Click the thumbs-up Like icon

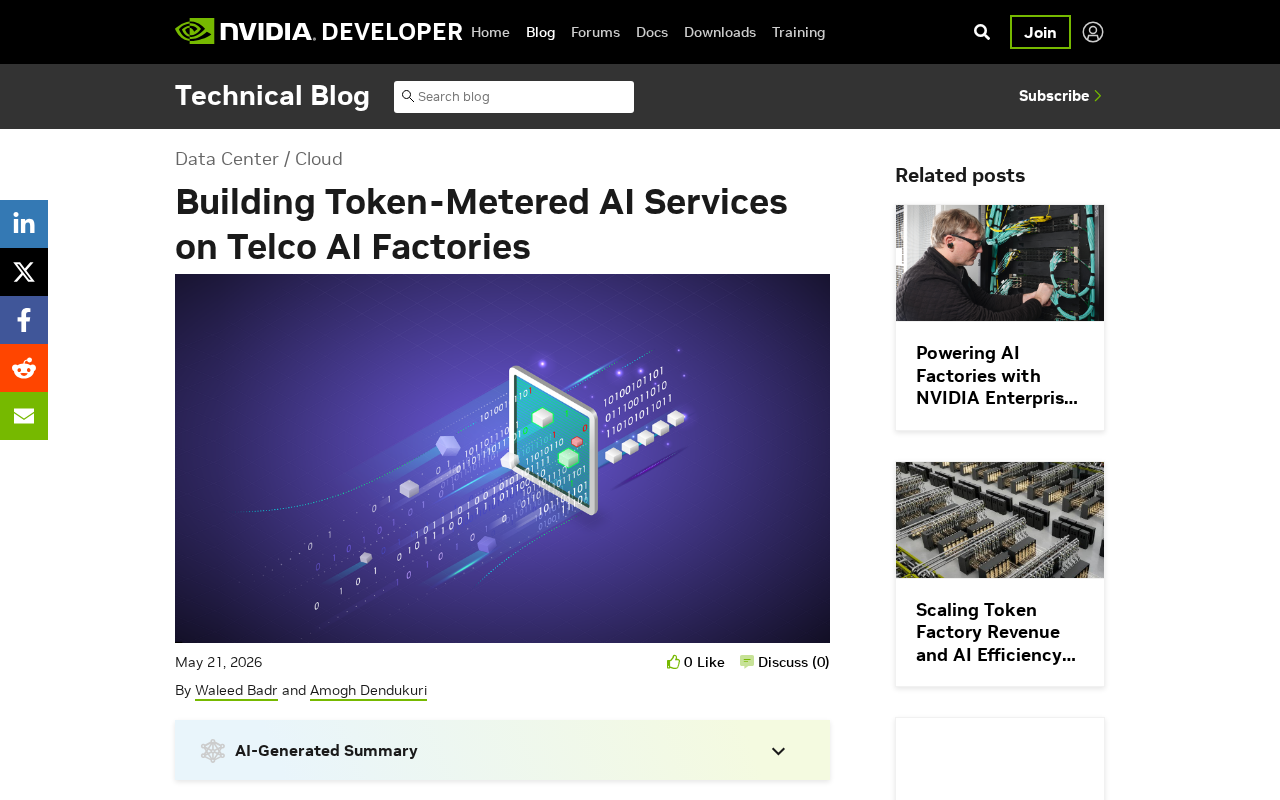[x=673, y=661]
